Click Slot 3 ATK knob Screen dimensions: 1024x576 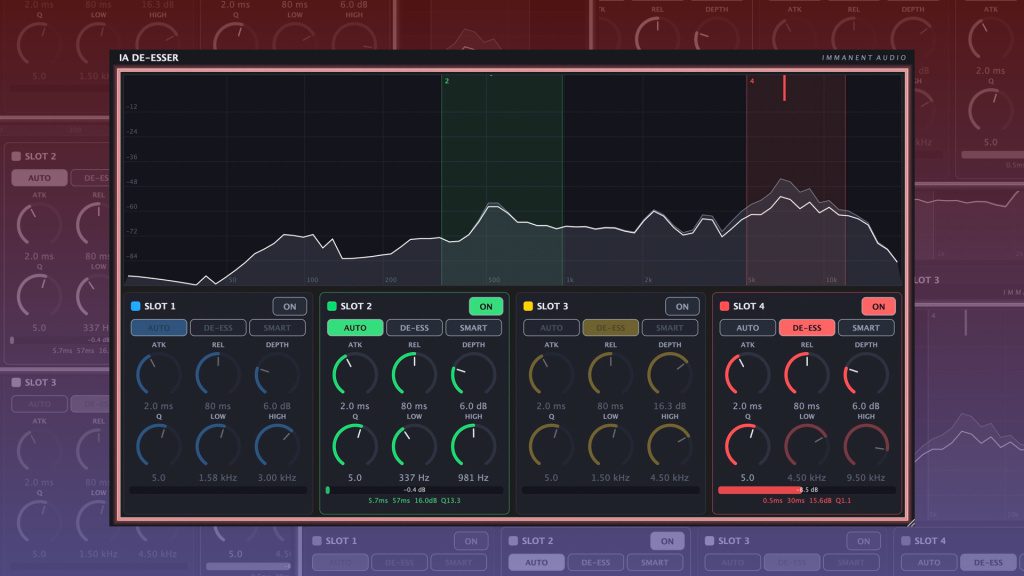pos(551,374)
